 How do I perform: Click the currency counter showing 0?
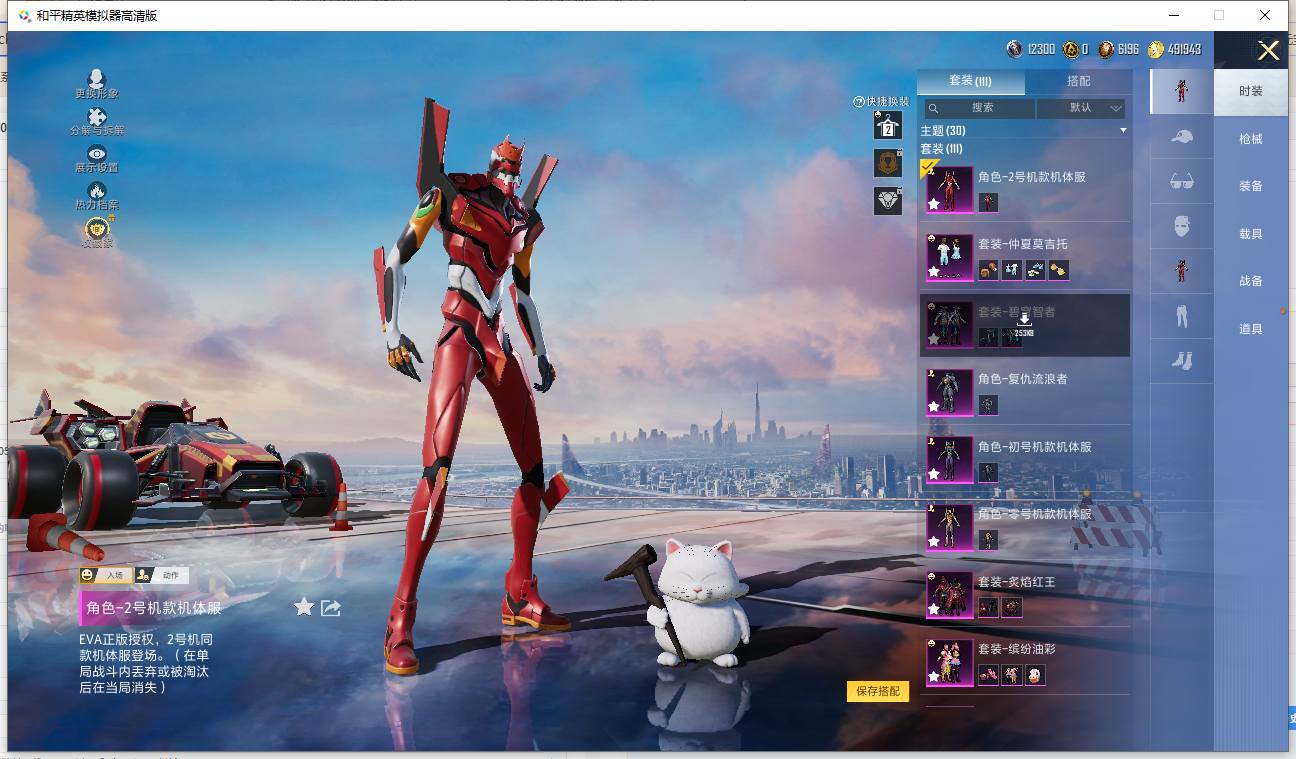point(1076,49)
